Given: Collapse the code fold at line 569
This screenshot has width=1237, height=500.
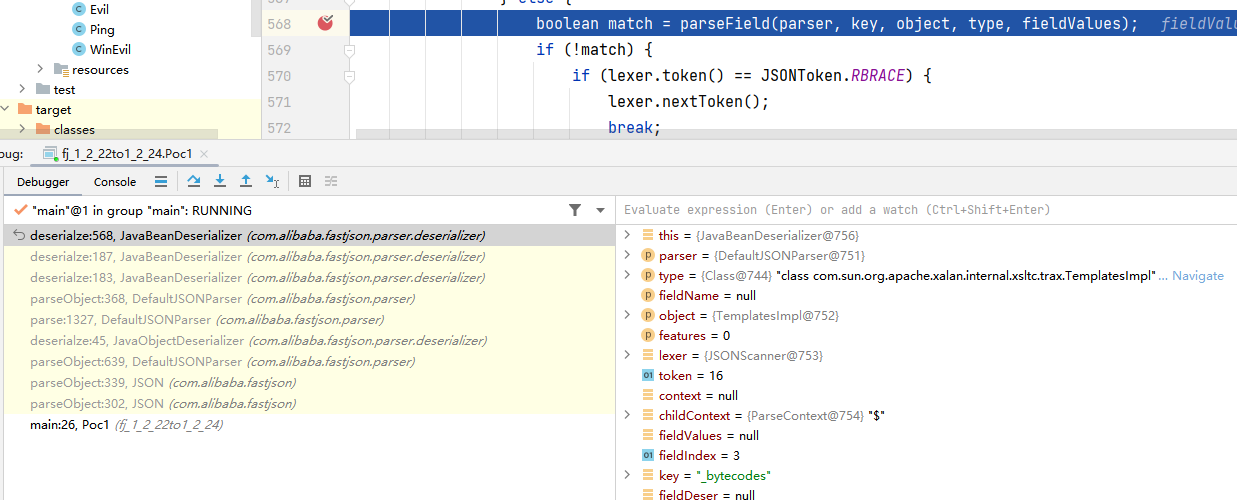Looking at the screenshot, I should (349, 50).
